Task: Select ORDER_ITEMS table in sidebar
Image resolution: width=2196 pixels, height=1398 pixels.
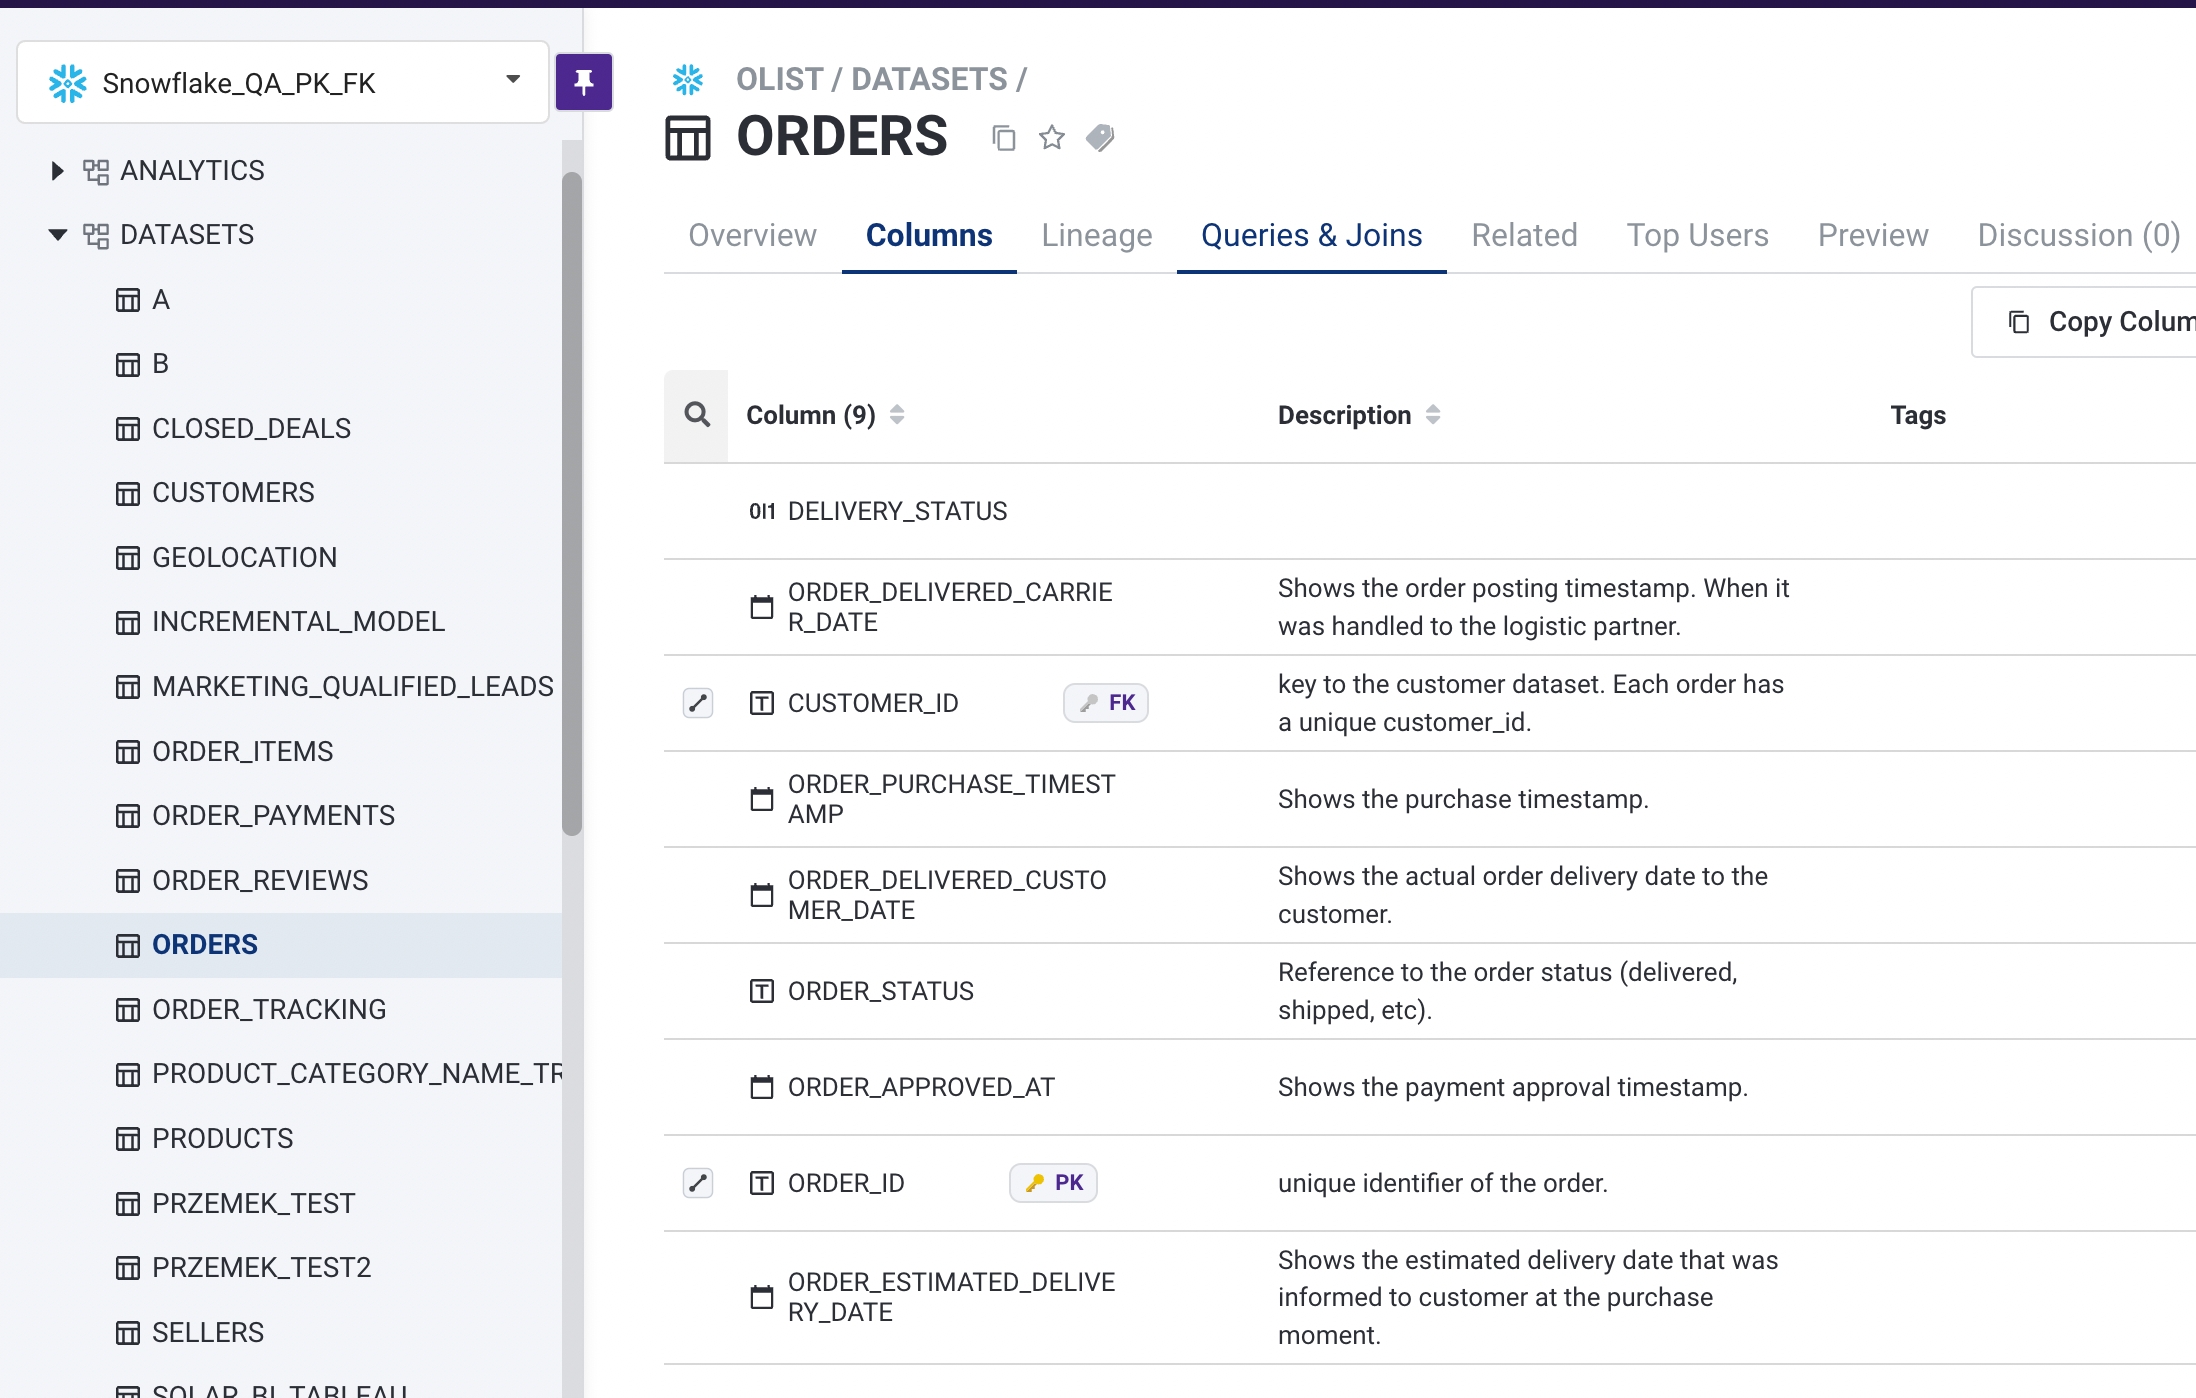Action: 242,751
